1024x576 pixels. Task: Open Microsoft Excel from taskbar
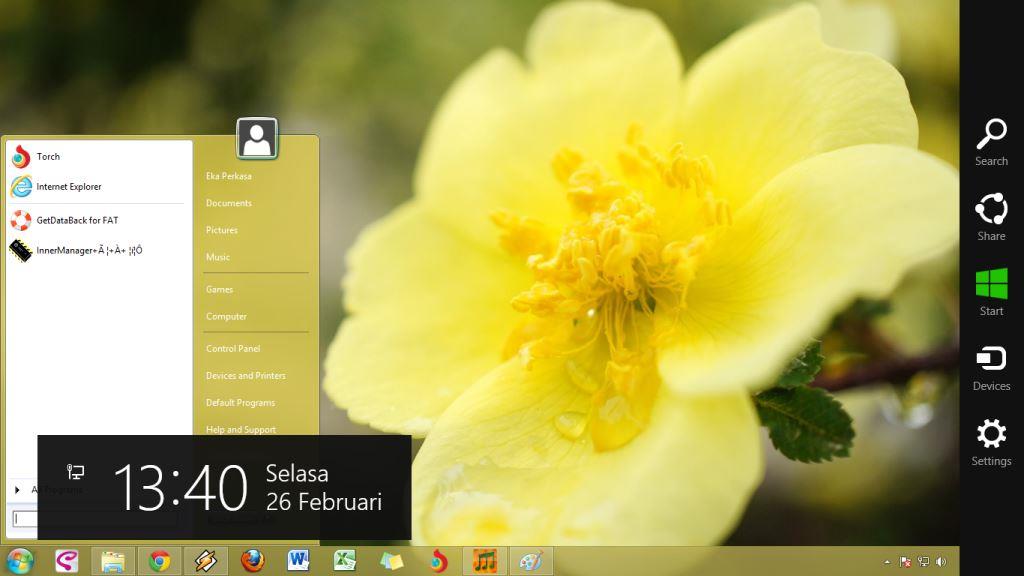coord(345,561)
